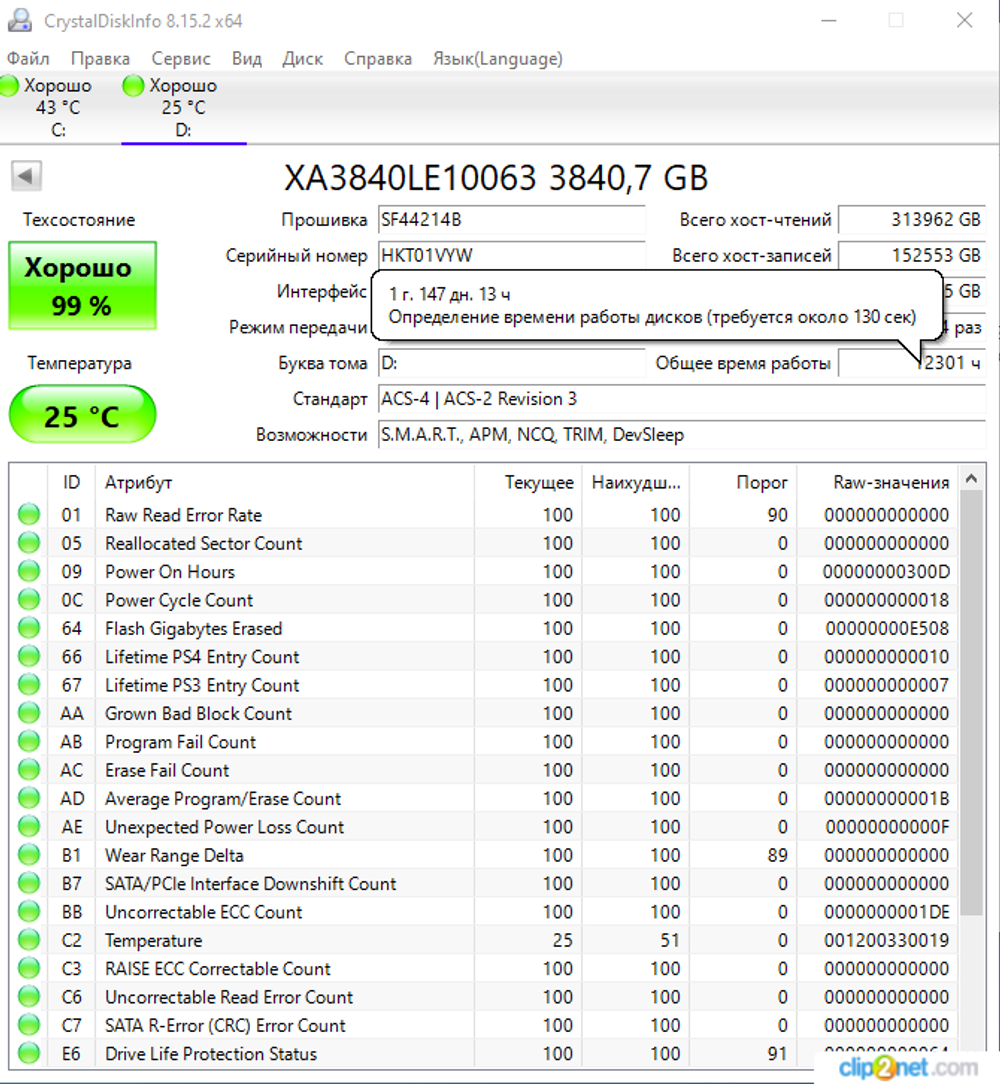Click raw value 0000000E508
The height and width of the screenshot is (1084, 1000).
[887, 628]
